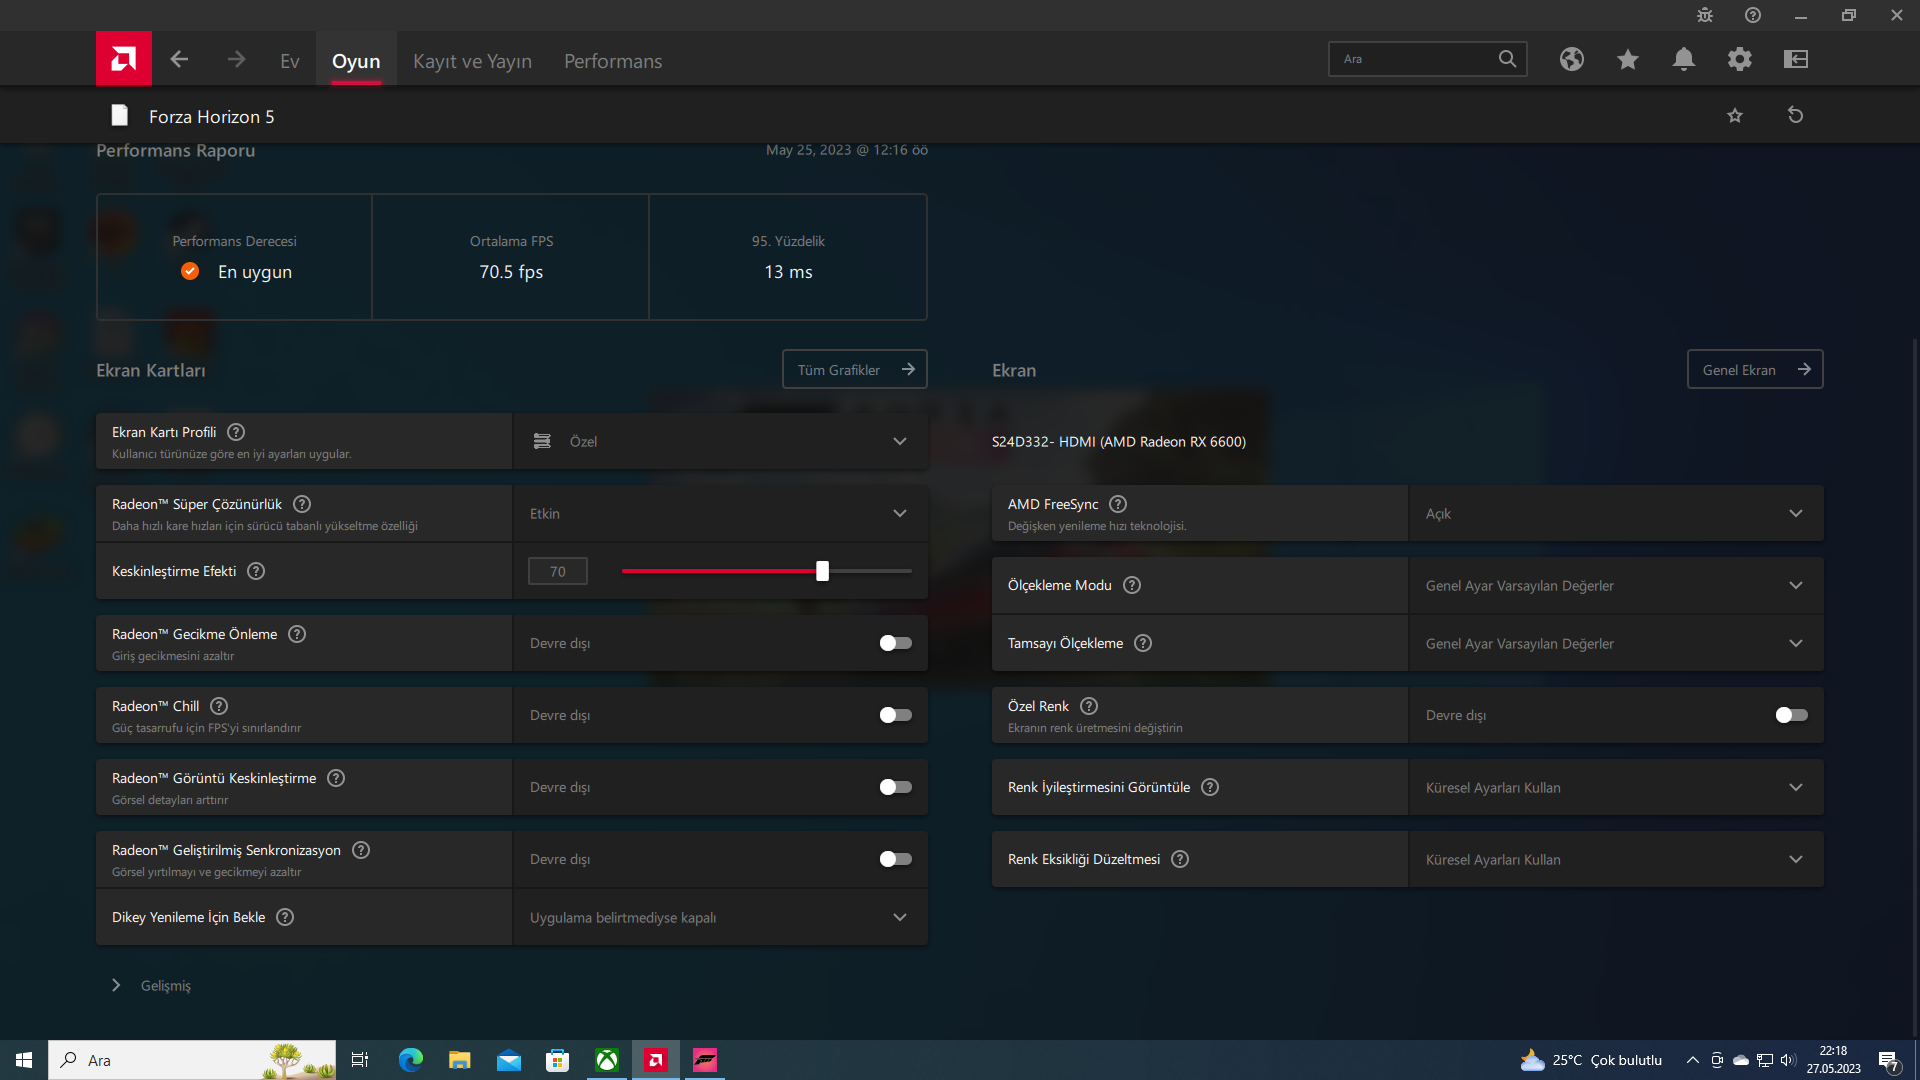Open the Kayıt ve Yayın tab
This screenshot has width=1920, height=1080.
point(472,61)
